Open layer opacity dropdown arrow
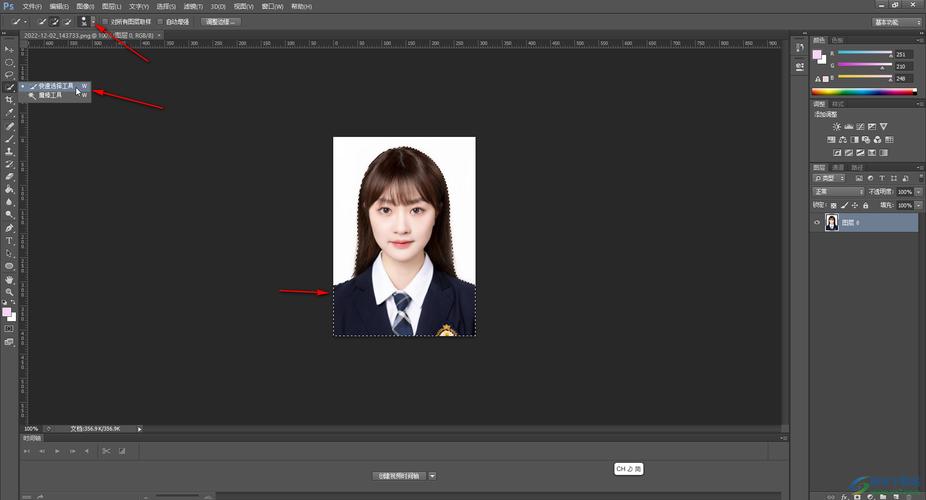This screenshot has width=926, height=500. 918,192
